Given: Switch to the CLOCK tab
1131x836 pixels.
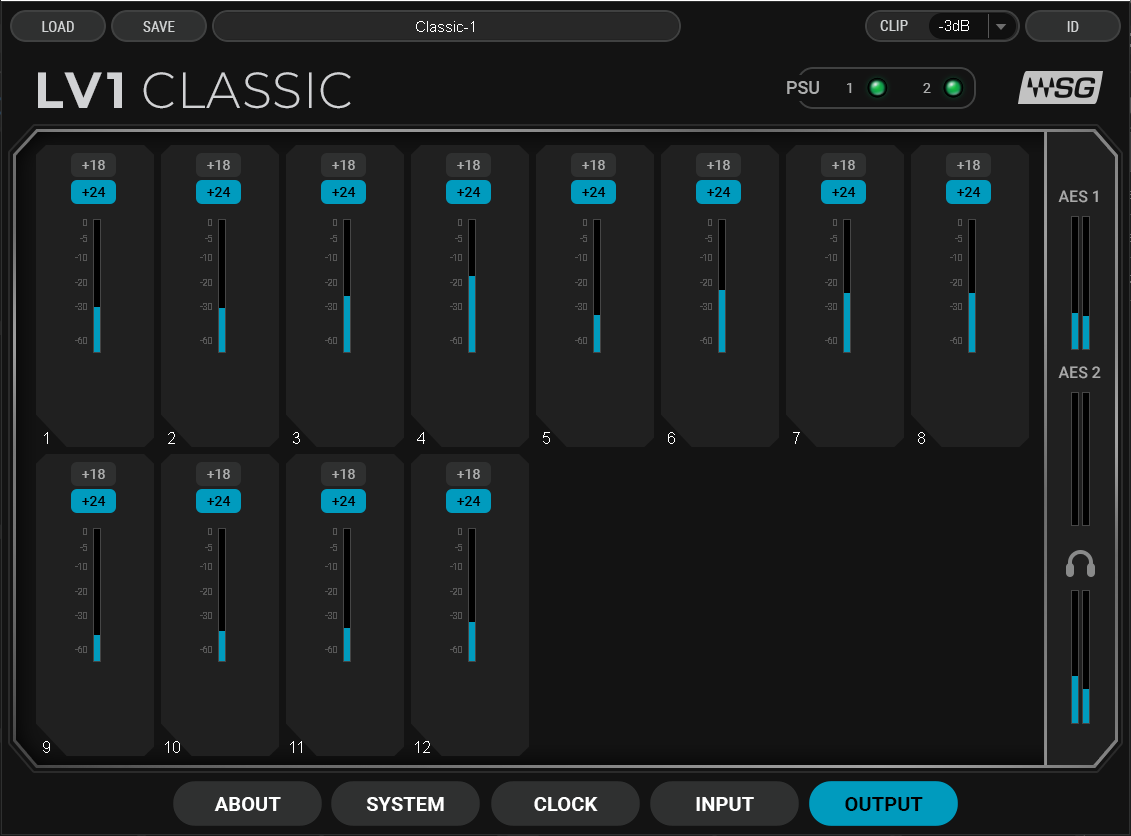Looking at the screenshot, I should [566, 804].
